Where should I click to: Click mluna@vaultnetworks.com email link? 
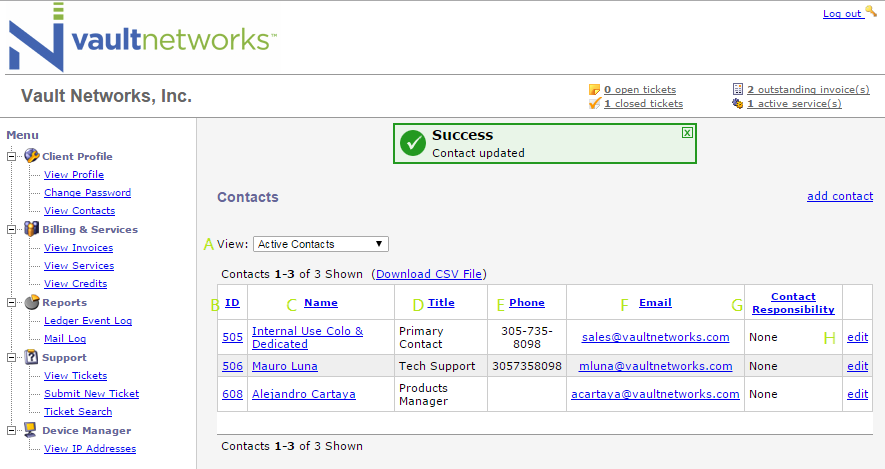655,366
